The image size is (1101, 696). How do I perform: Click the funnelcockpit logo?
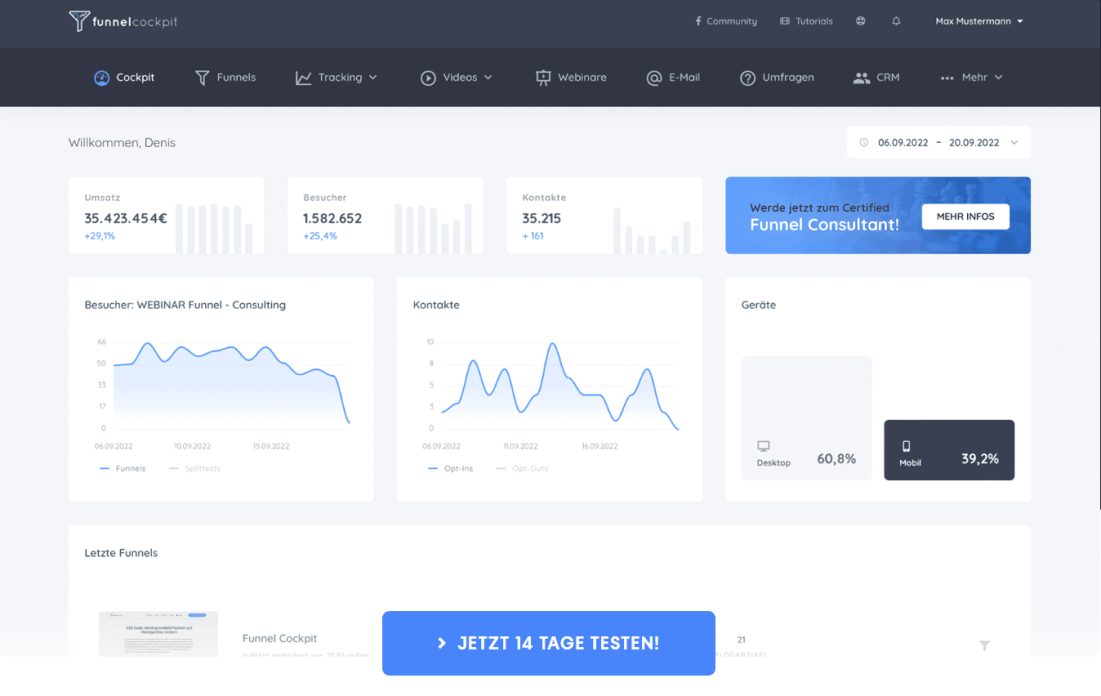pos(123,21)
